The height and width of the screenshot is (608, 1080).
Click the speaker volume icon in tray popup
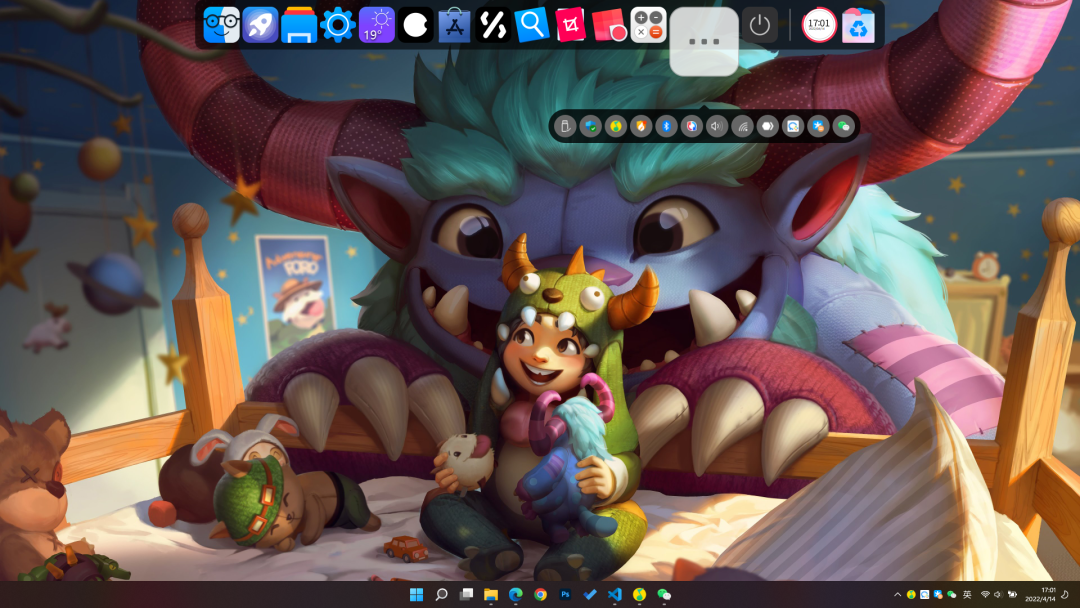coord(717,126)
